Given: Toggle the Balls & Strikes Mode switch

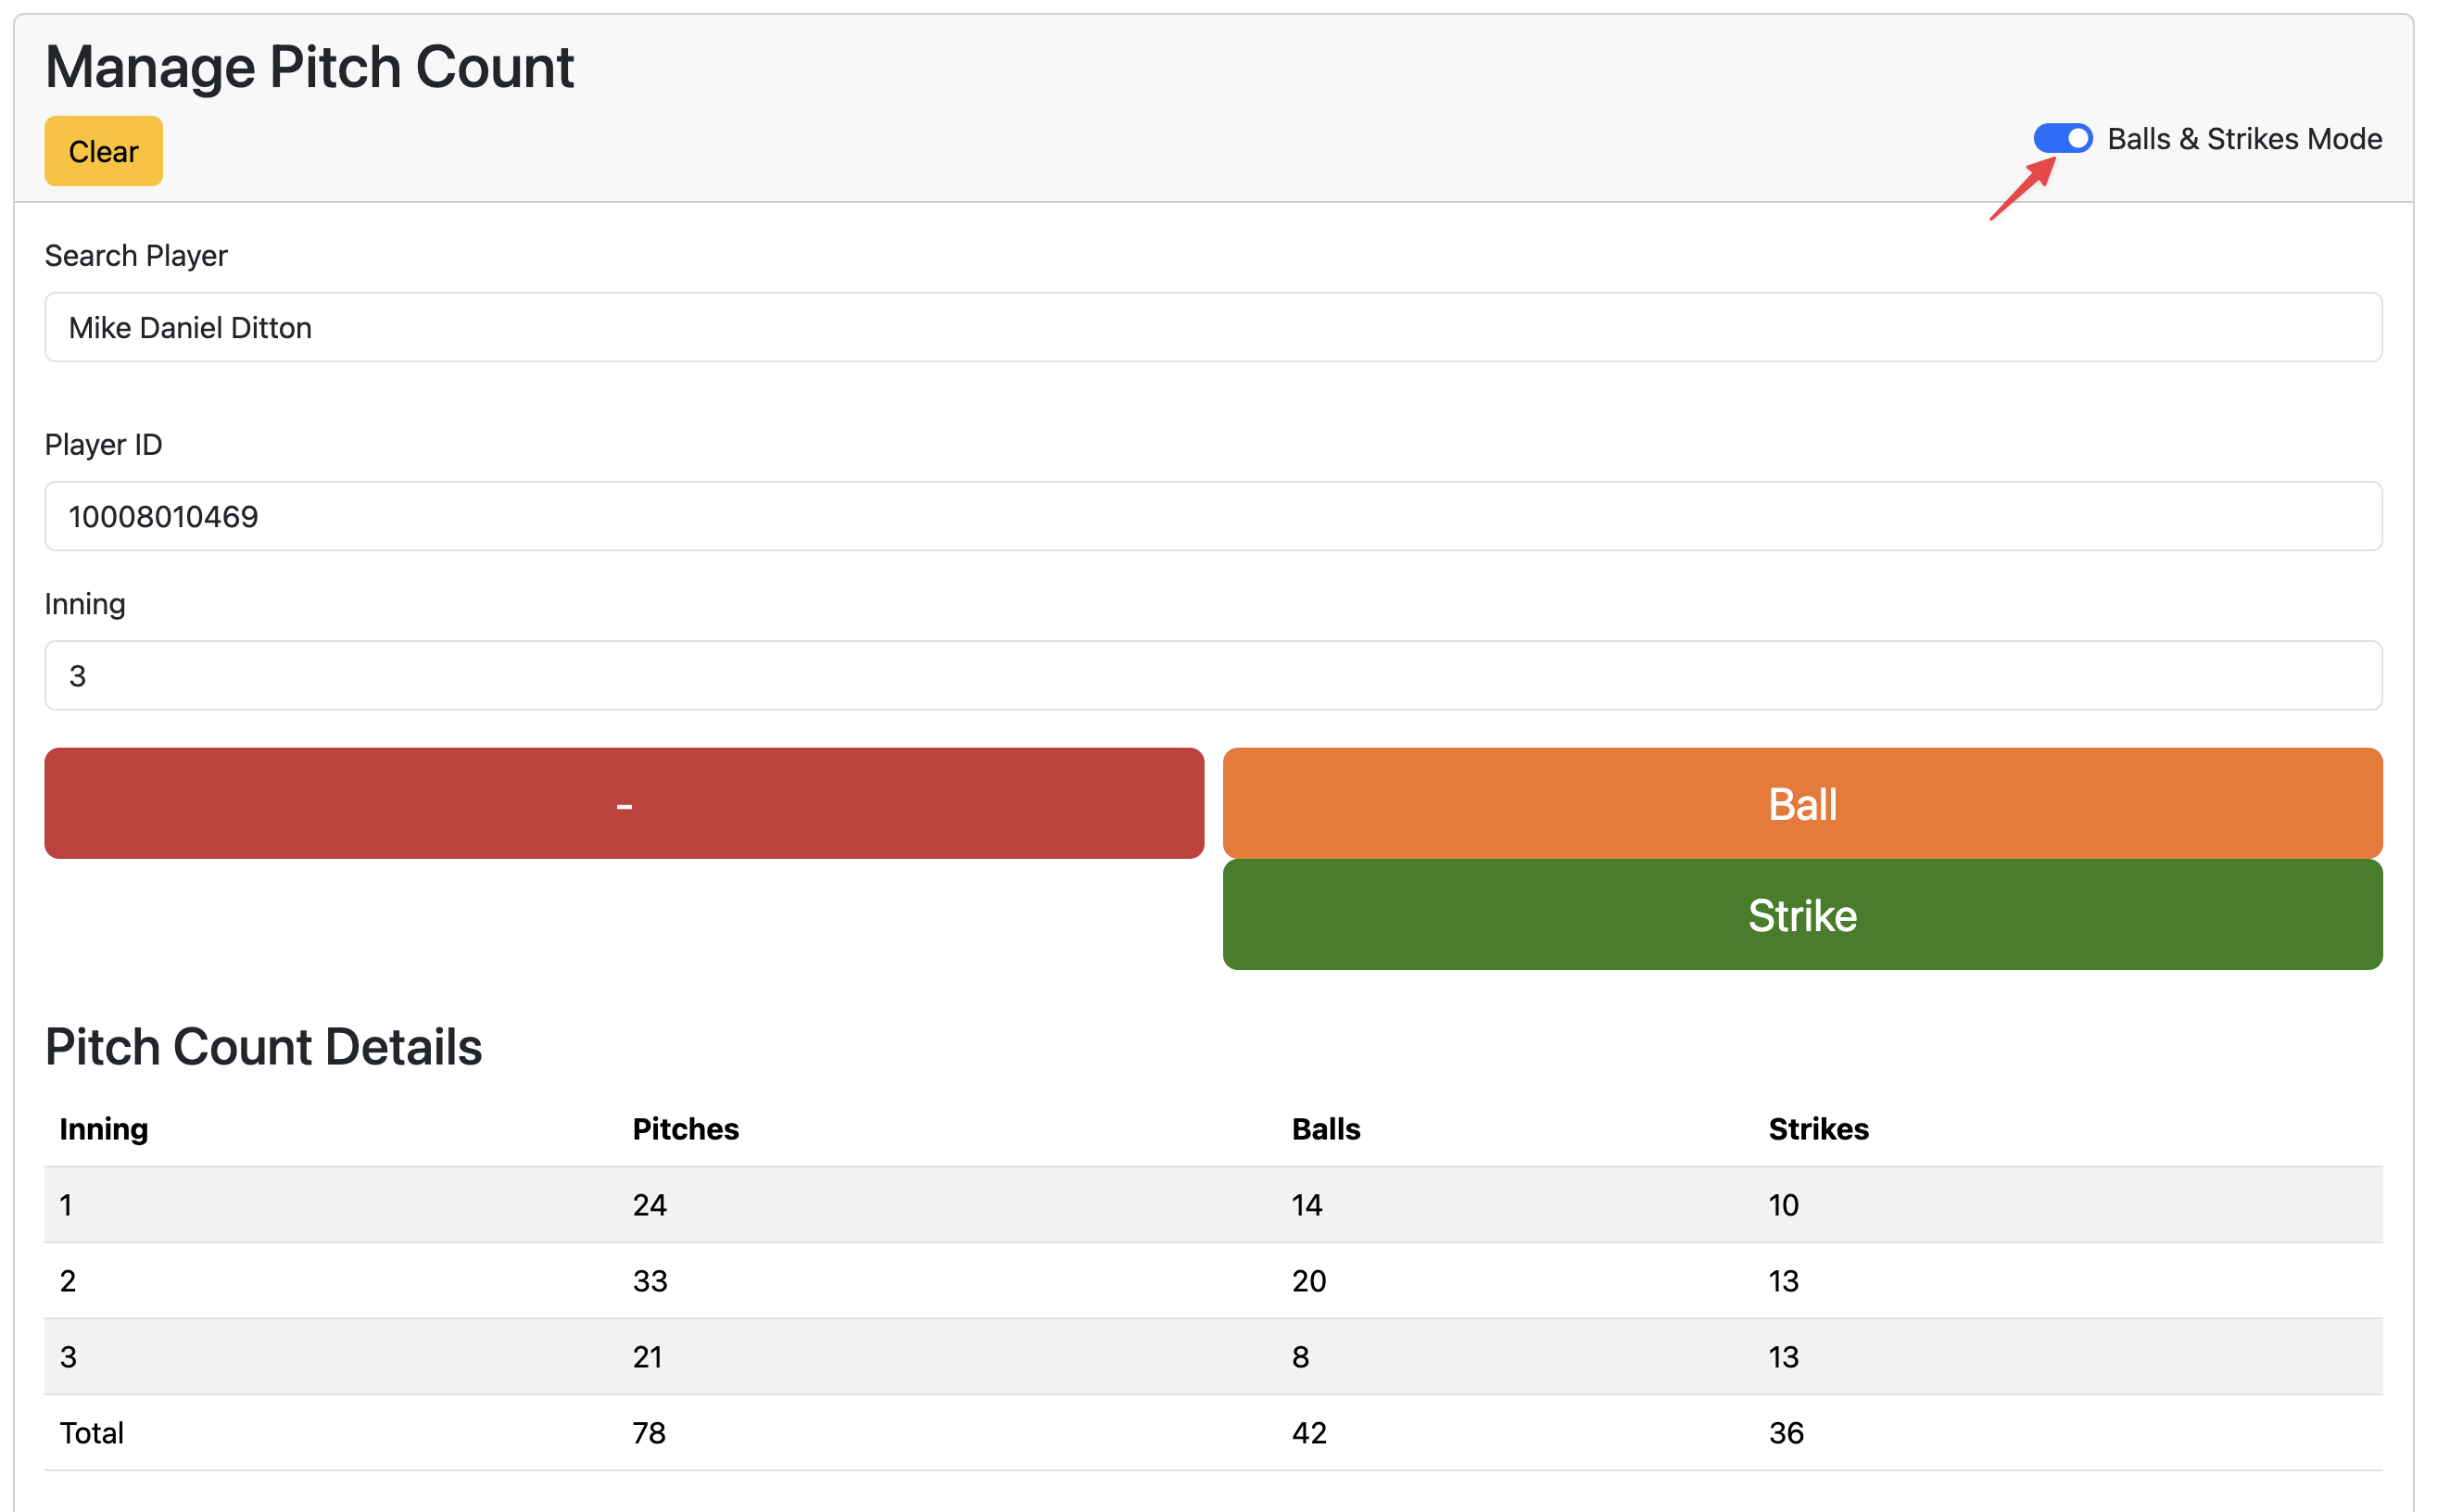Looking at the screenshot, I should [x=2061, y=138].
